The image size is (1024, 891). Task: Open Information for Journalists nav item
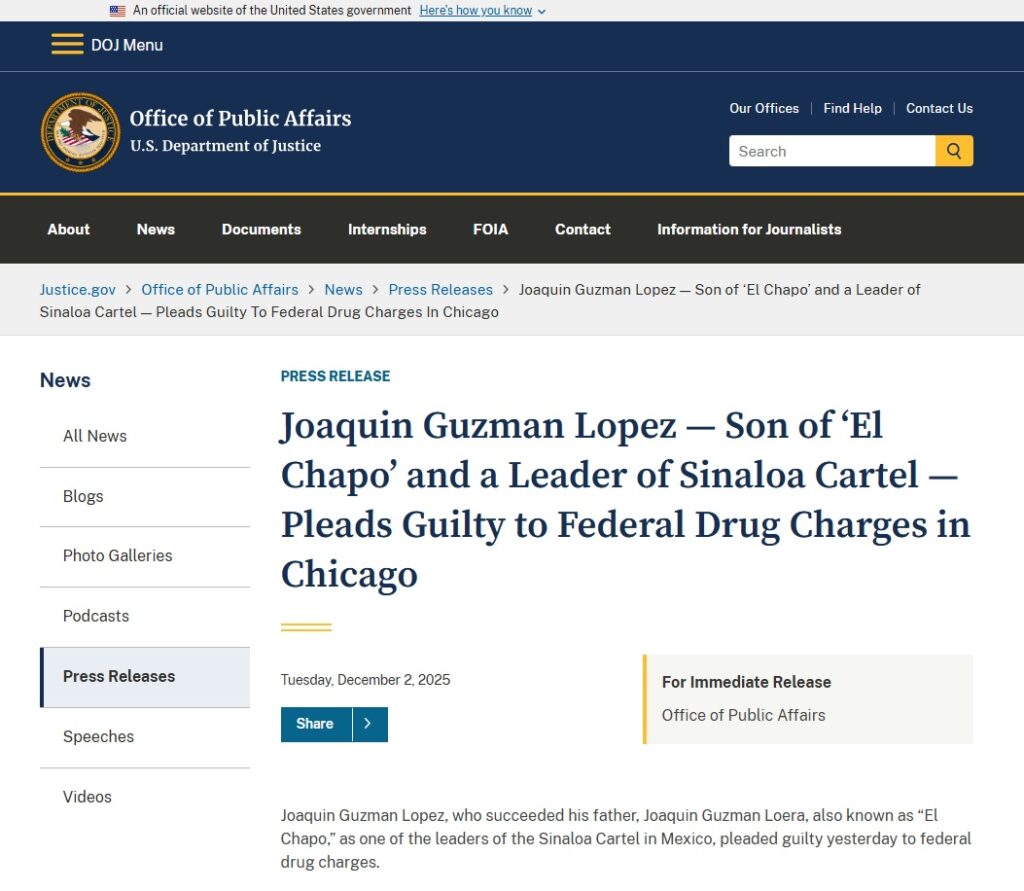point(749,229)
